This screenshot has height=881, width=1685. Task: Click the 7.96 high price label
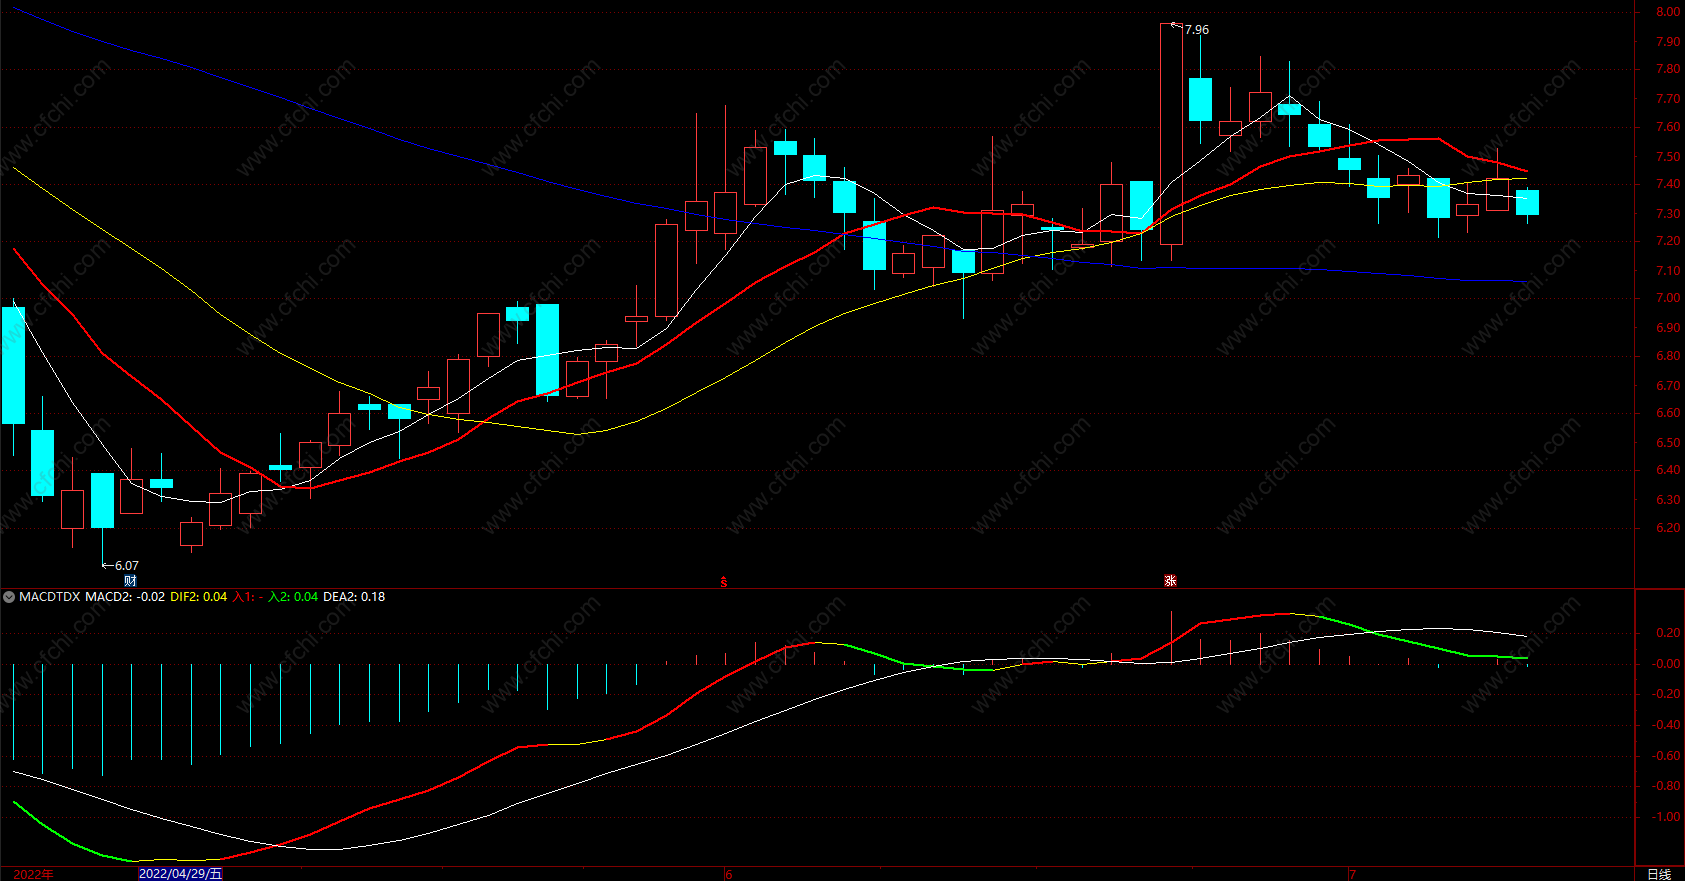[x=1197, y=30]
